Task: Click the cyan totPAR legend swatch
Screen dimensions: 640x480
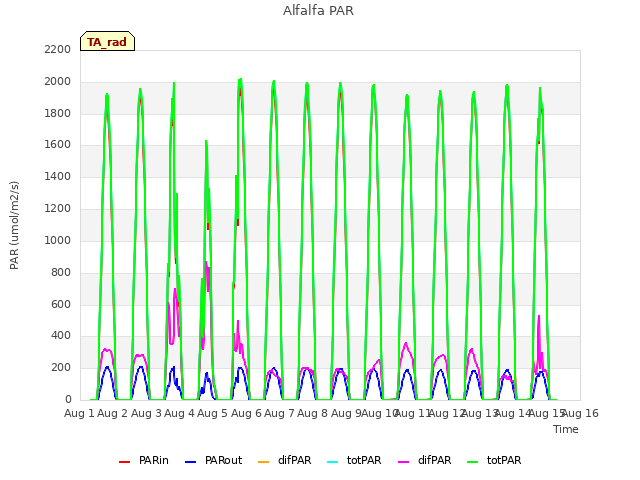Action: point(333,462)
